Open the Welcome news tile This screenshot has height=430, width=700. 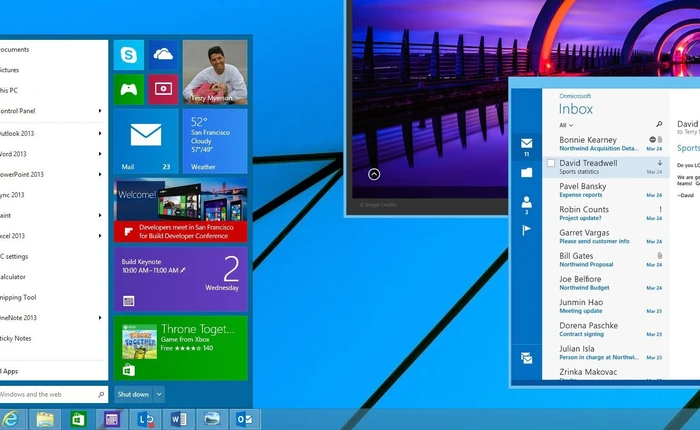point(180,210)
